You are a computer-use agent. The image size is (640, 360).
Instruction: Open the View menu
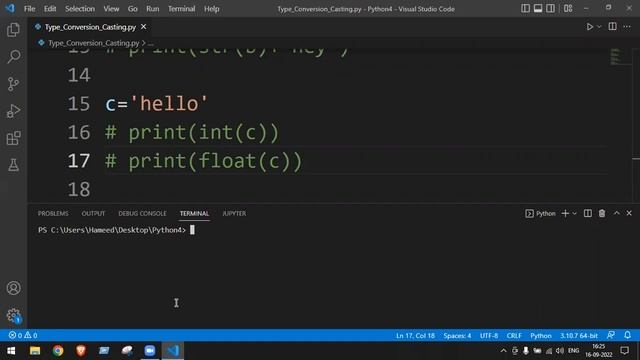pyautogui.click(x=111, y=9)
